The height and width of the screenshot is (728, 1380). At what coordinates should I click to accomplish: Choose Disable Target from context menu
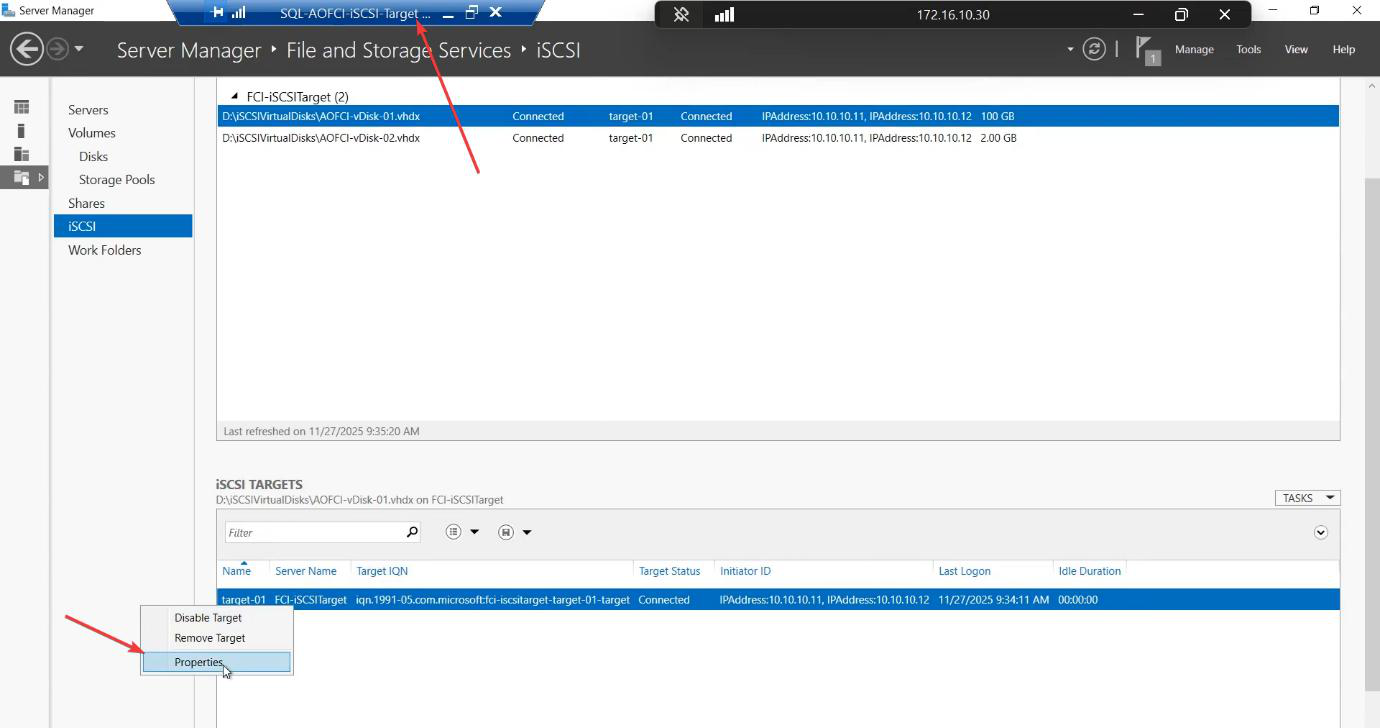(208, 618)
